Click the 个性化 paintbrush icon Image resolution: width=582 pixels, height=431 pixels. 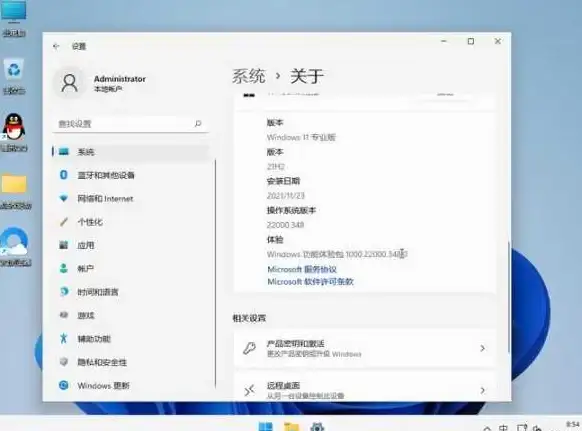click(x=64, y=222)
